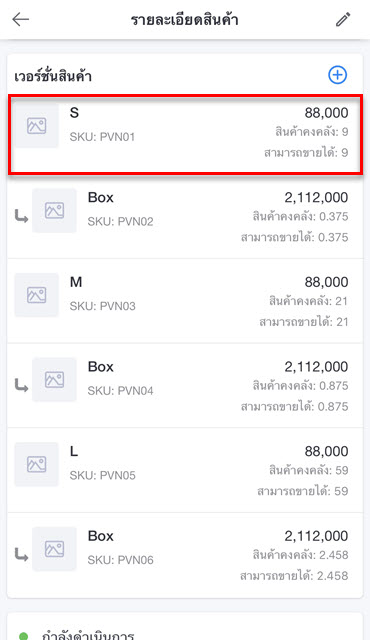Tap image placeholder of Box PVN06
The image size is (370, 640).
[54, 549]
